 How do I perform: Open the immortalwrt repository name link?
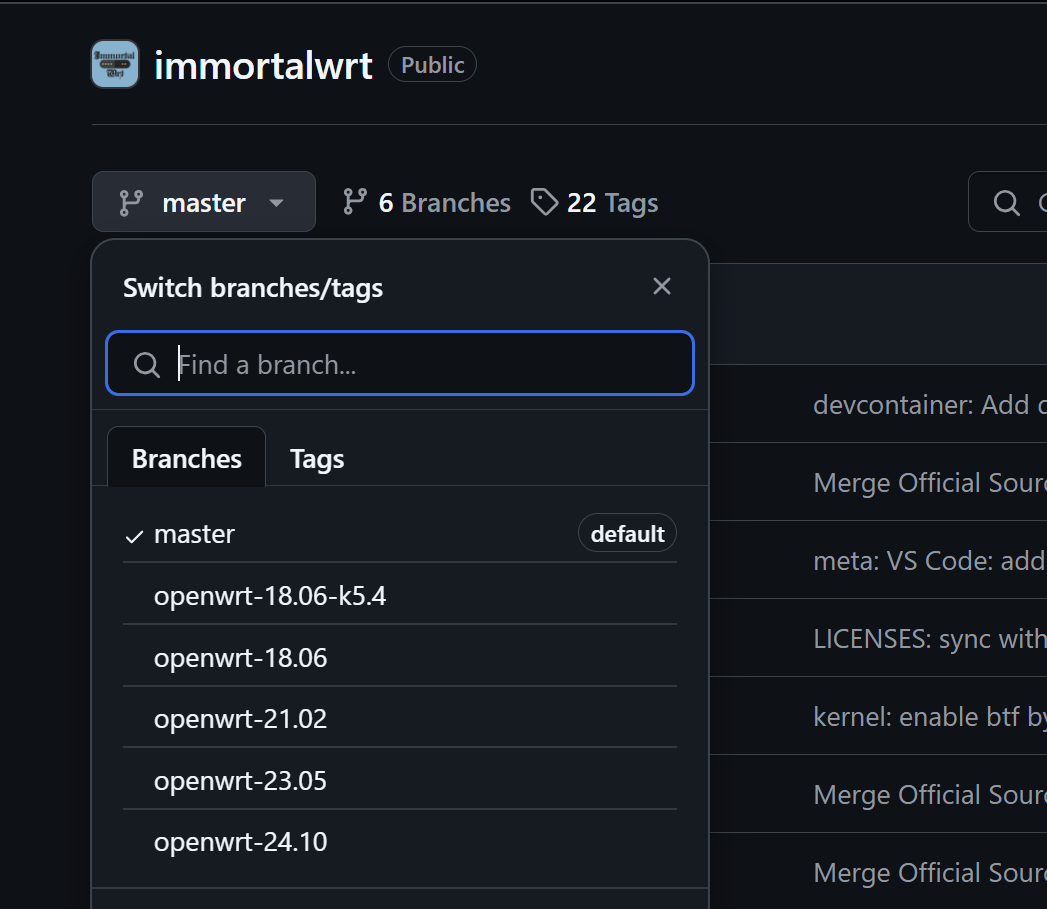pos(263,65)
